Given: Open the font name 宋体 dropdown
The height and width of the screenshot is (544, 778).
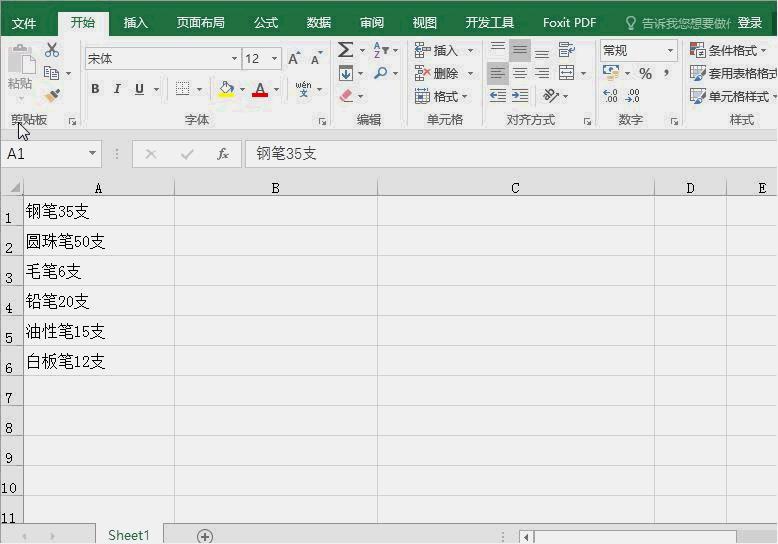Looking at the screenshot, I should pyautogui.click(x=234, y=59).
